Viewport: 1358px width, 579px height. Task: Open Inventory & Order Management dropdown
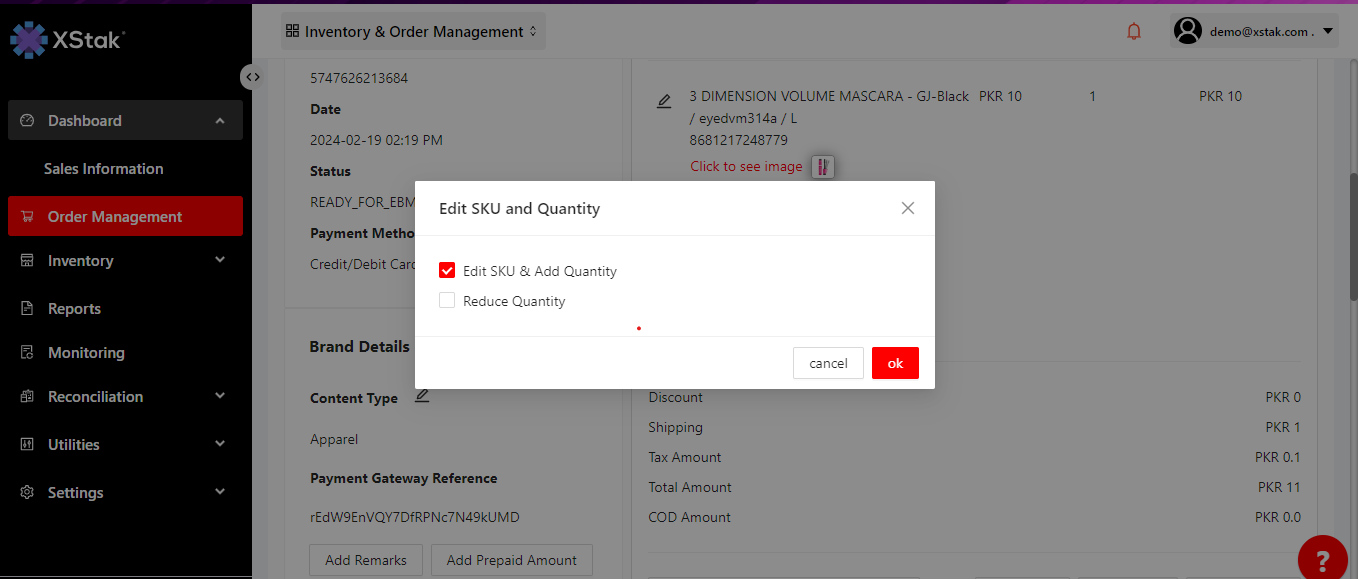pyautogui.click(x=412, y=32)
